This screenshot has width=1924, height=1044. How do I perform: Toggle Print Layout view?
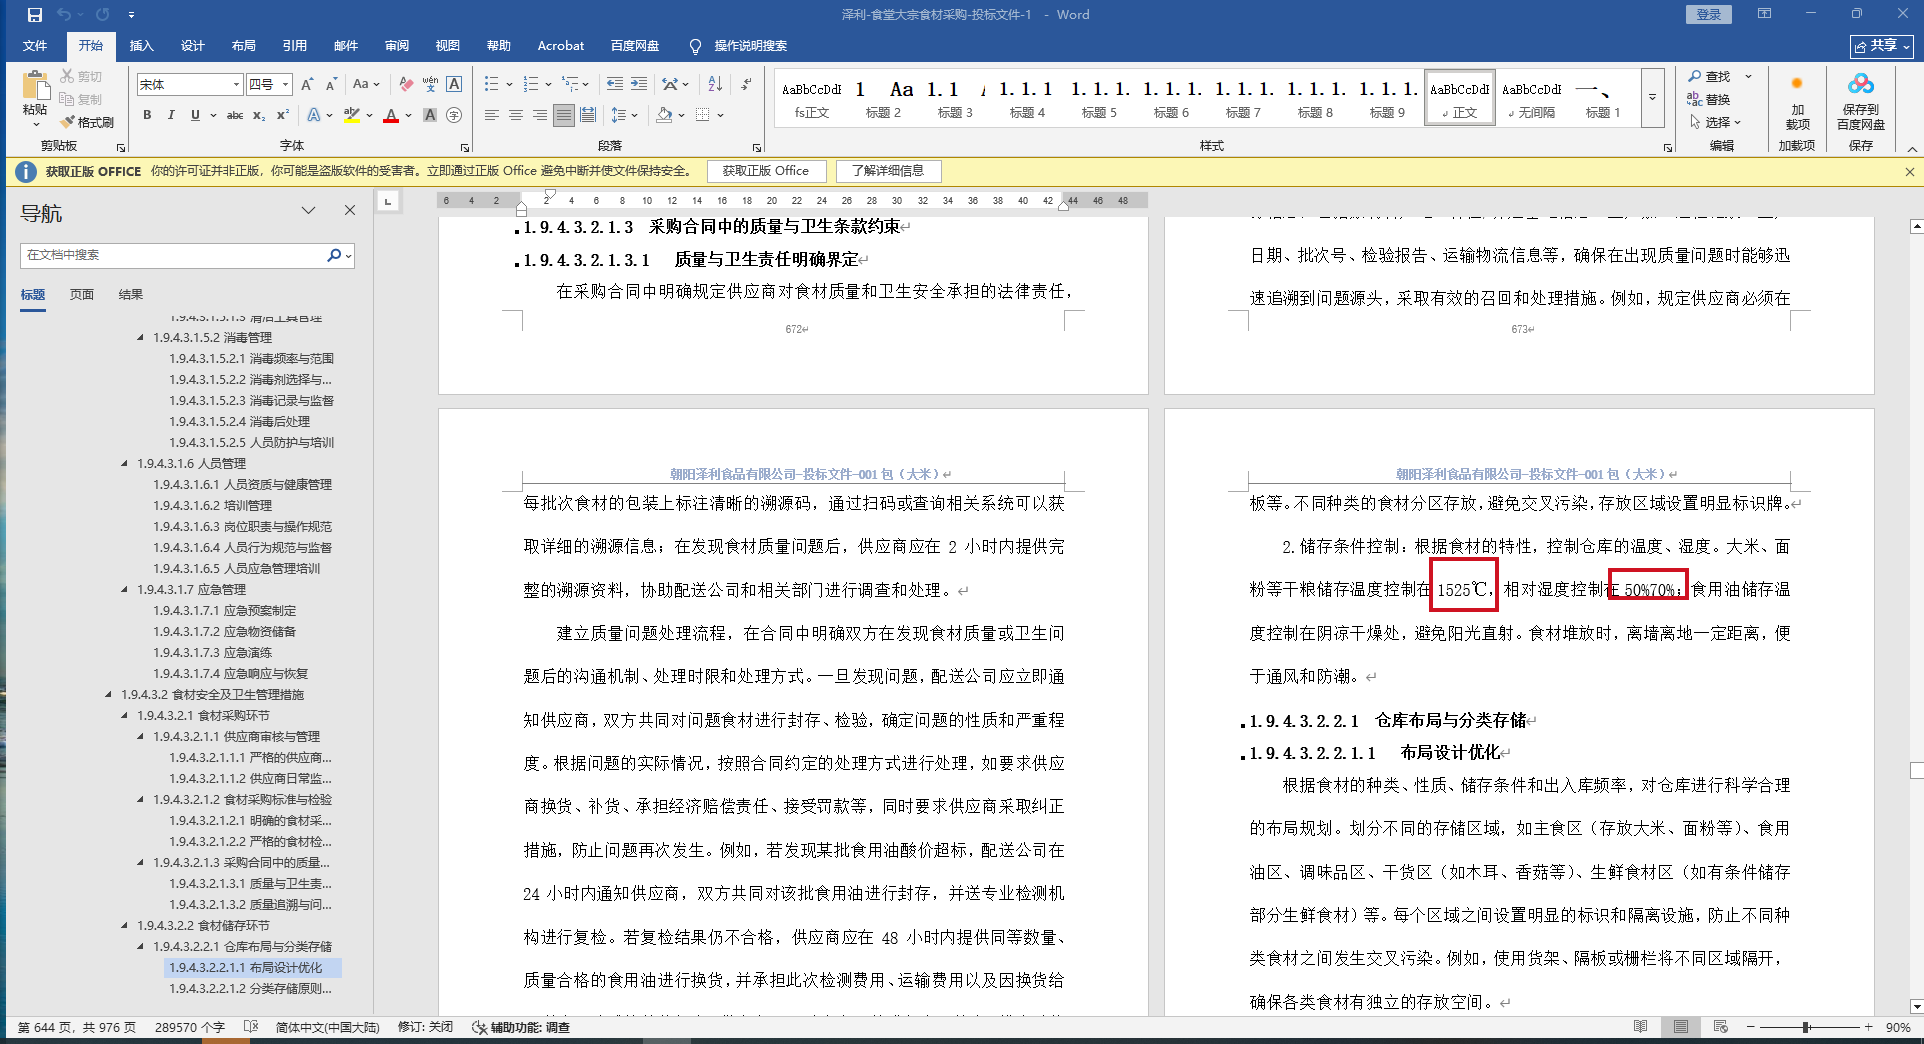click(1681, 1027)
